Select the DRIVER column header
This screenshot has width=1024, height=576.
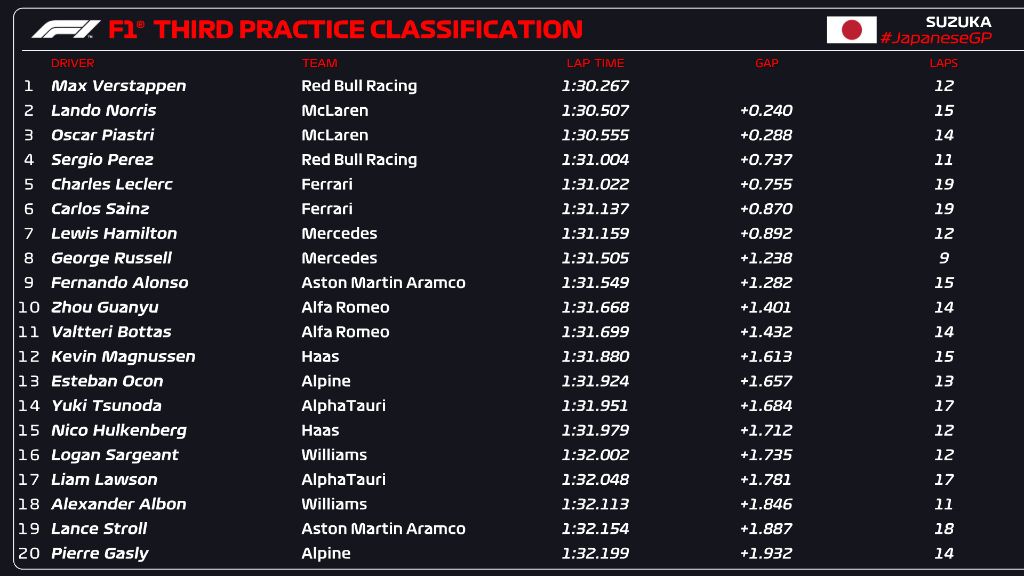pos(72,63)
